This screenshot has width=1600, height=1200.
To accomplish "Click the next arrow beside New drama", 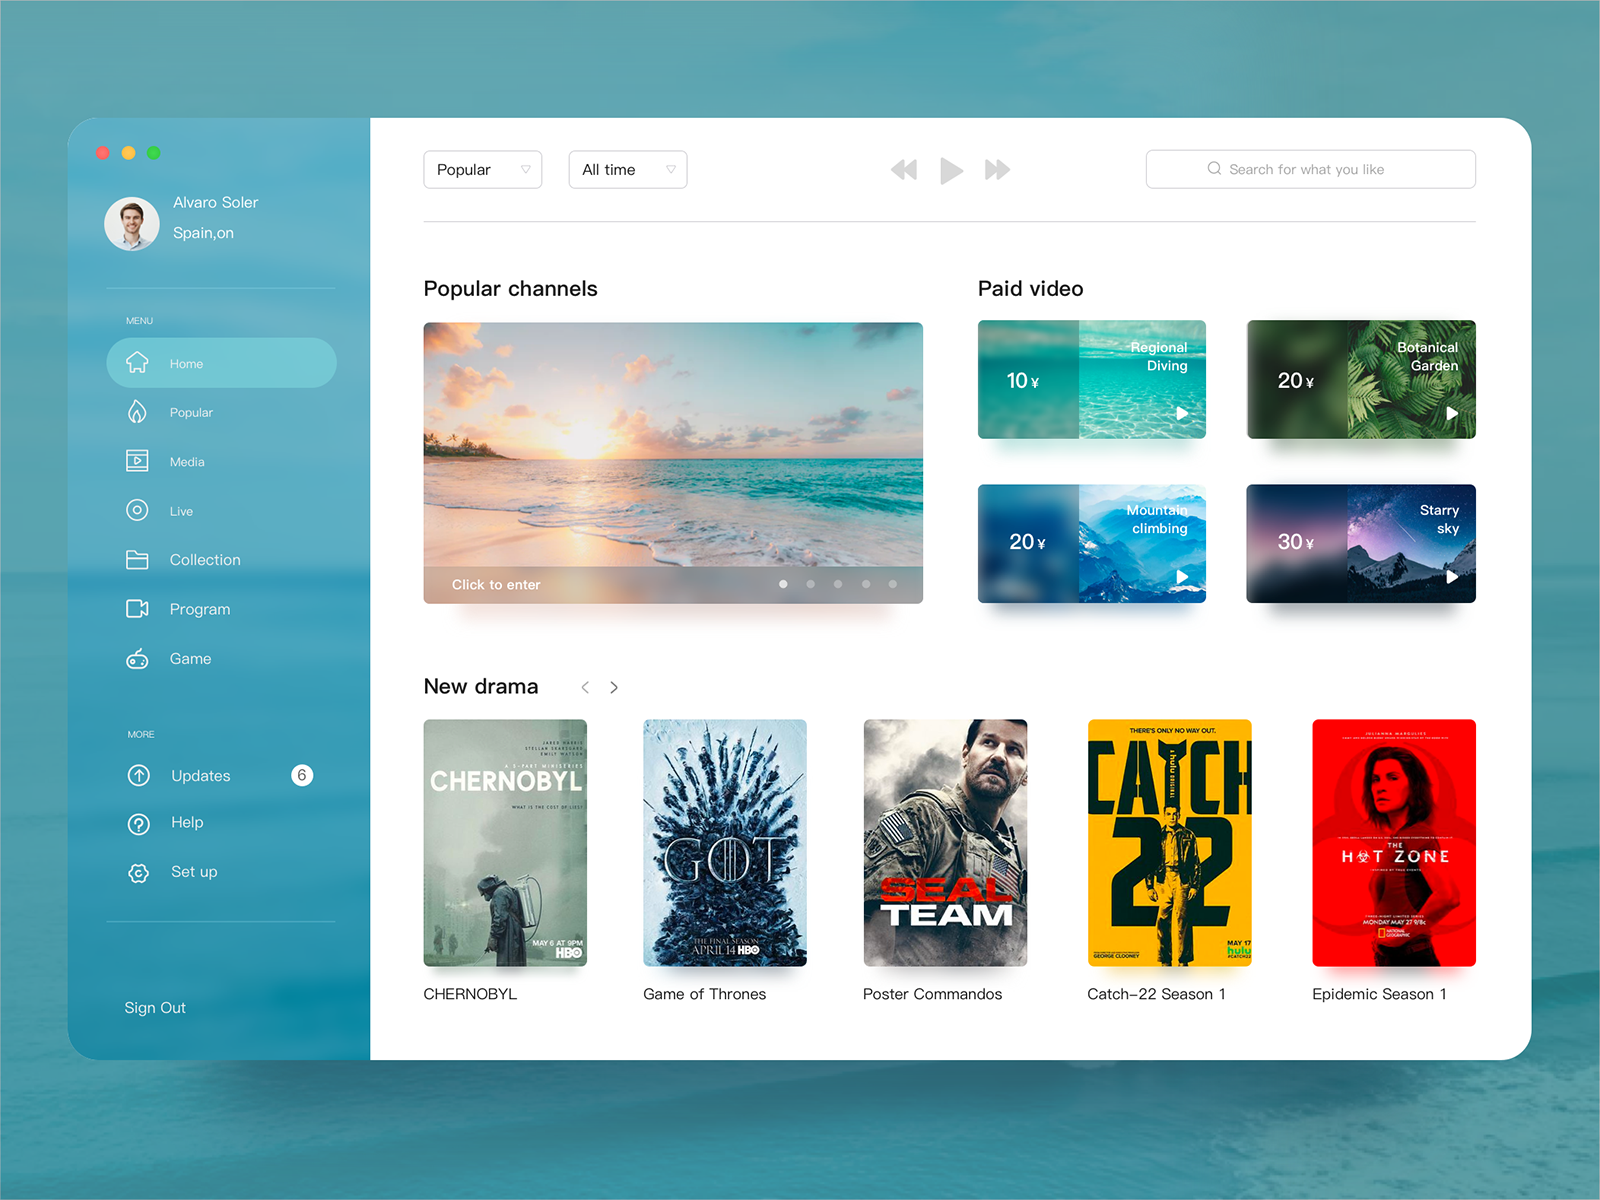I will click(x=614, y=687).
